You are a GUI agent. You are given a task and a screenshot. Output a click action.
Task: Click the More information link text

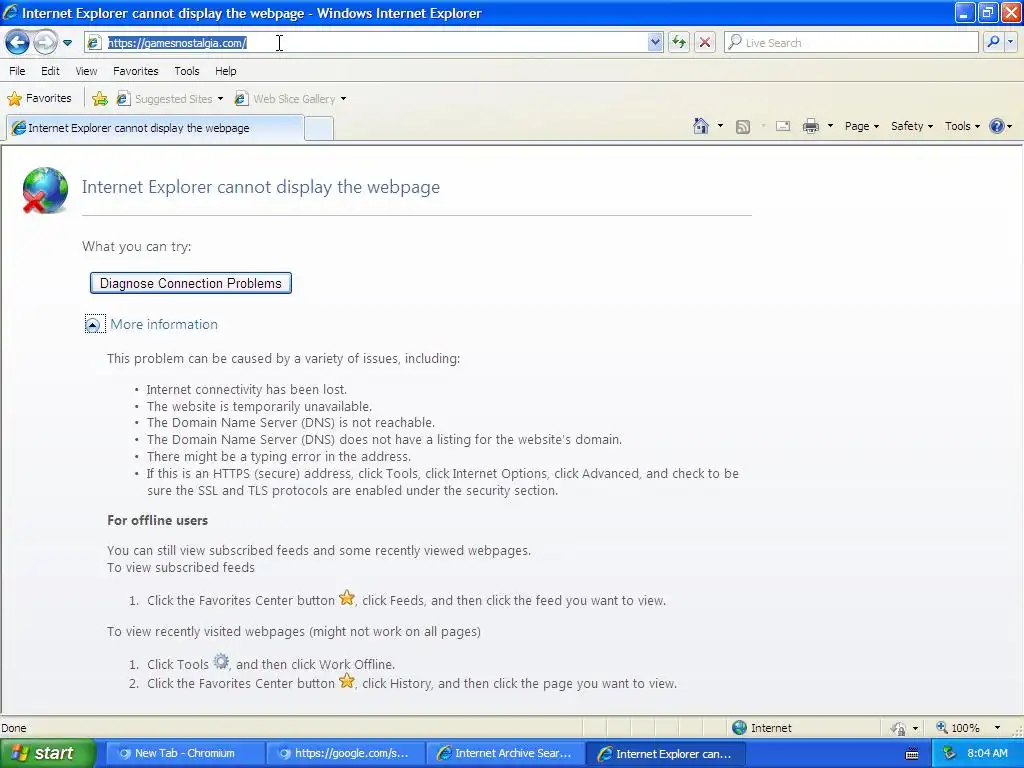coord(164,325)
